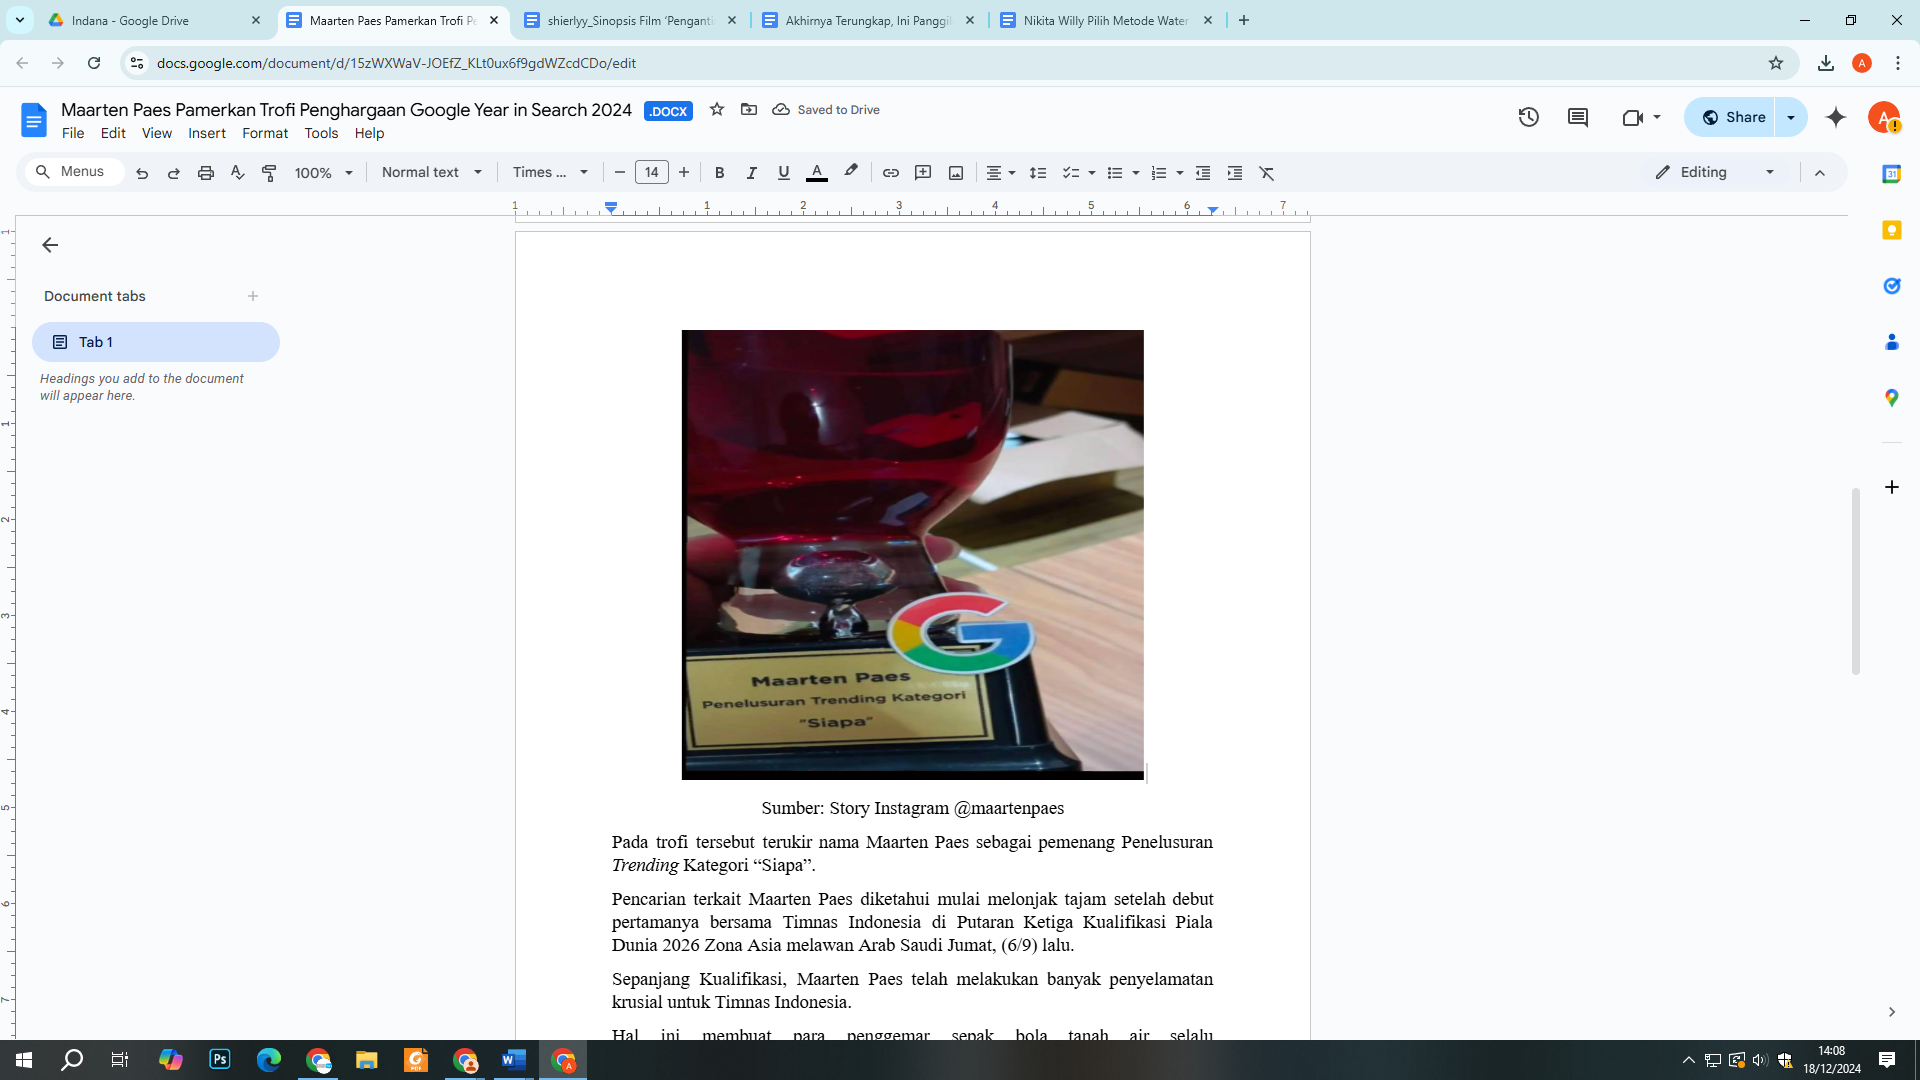Screen dimensions: 1920x1080
Task: Open Share quick actions arrow
Action: (x=1791, y=118)
